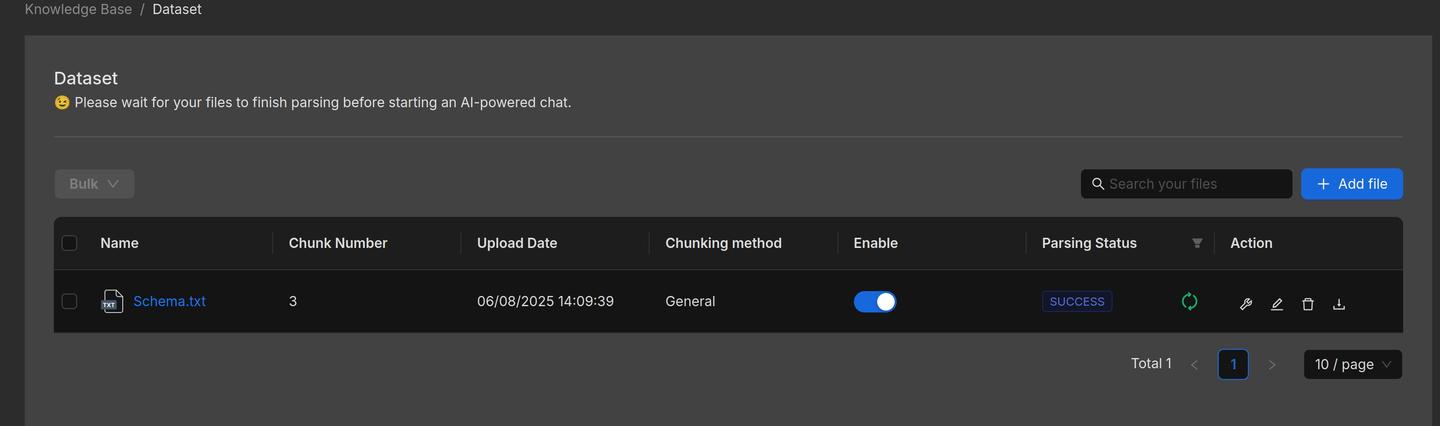The height and width of the screenshot is (426, 1440).
Task: Select the Dataset breadcrumb item
Action: coord(177,9)
